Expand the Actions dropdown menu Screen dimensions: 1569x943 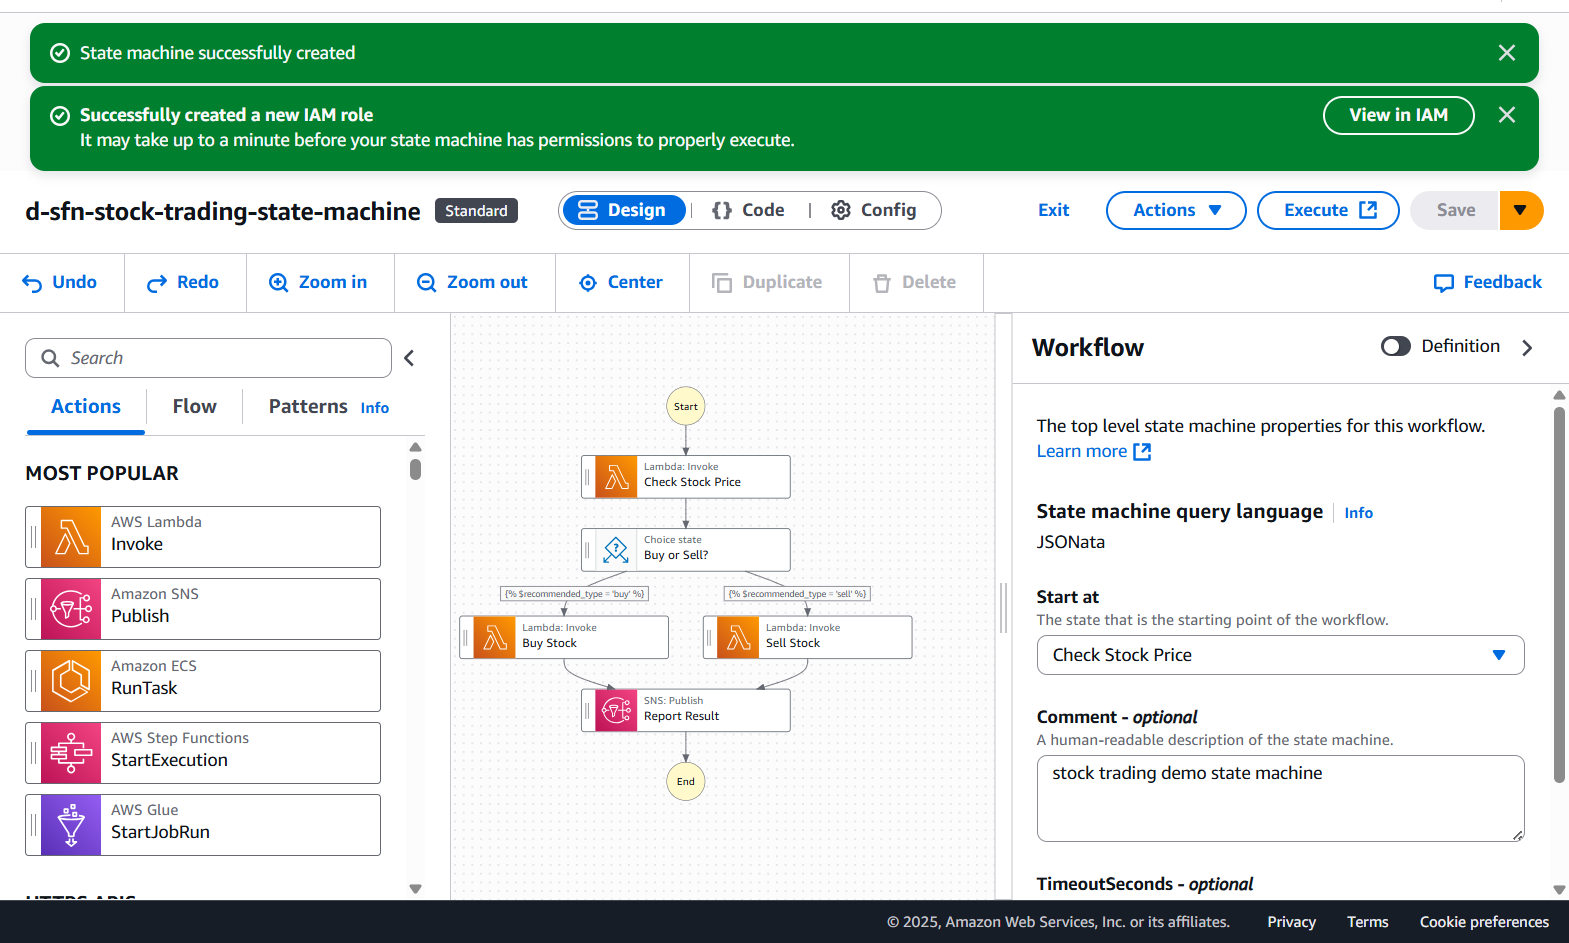click(1175, 210)
